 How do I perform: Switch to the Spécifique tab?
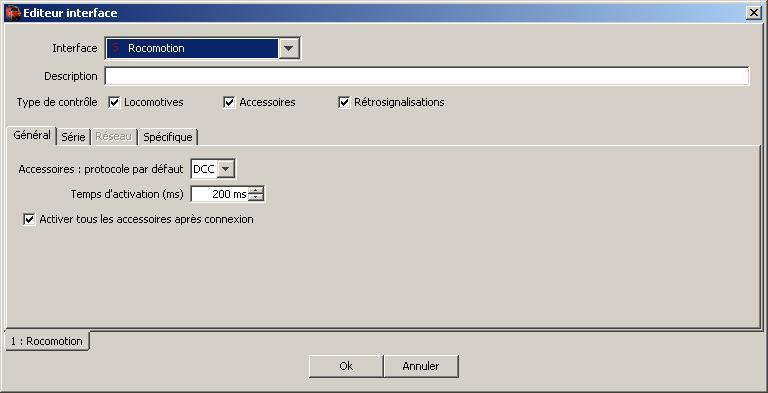168,137
